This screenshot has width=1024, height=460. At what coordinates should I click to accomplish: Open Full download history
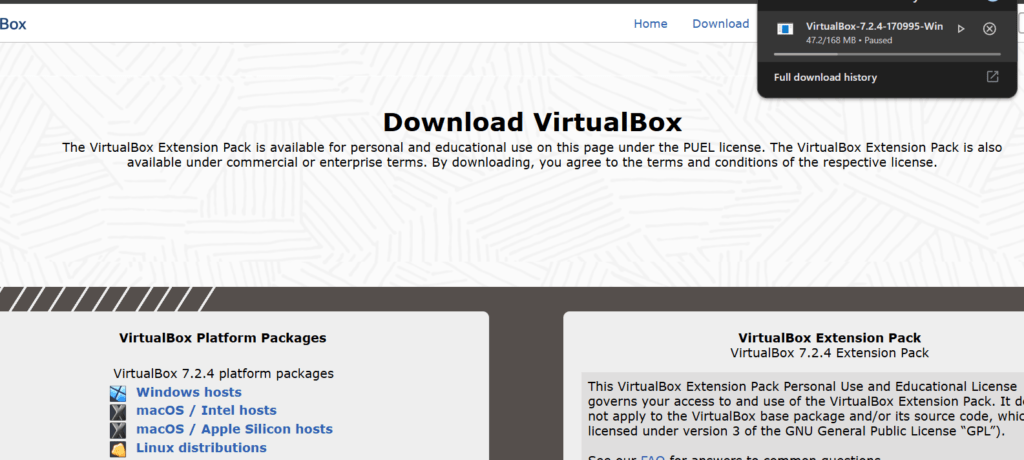[825, 77]
